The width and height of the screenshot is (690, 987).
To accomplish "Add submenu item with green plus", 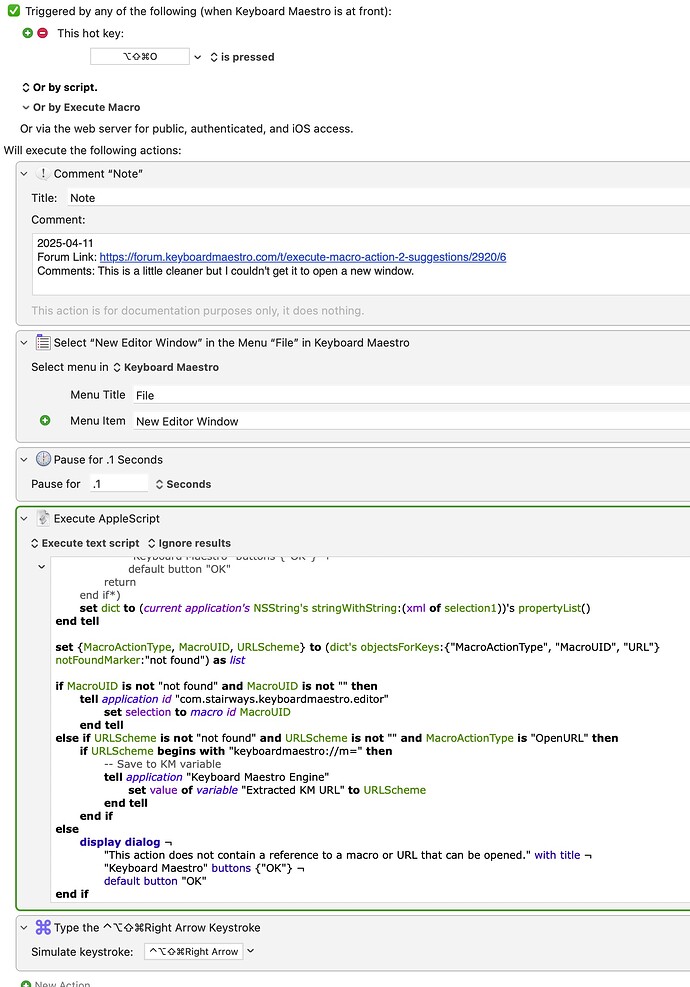I will click(45, 420).
